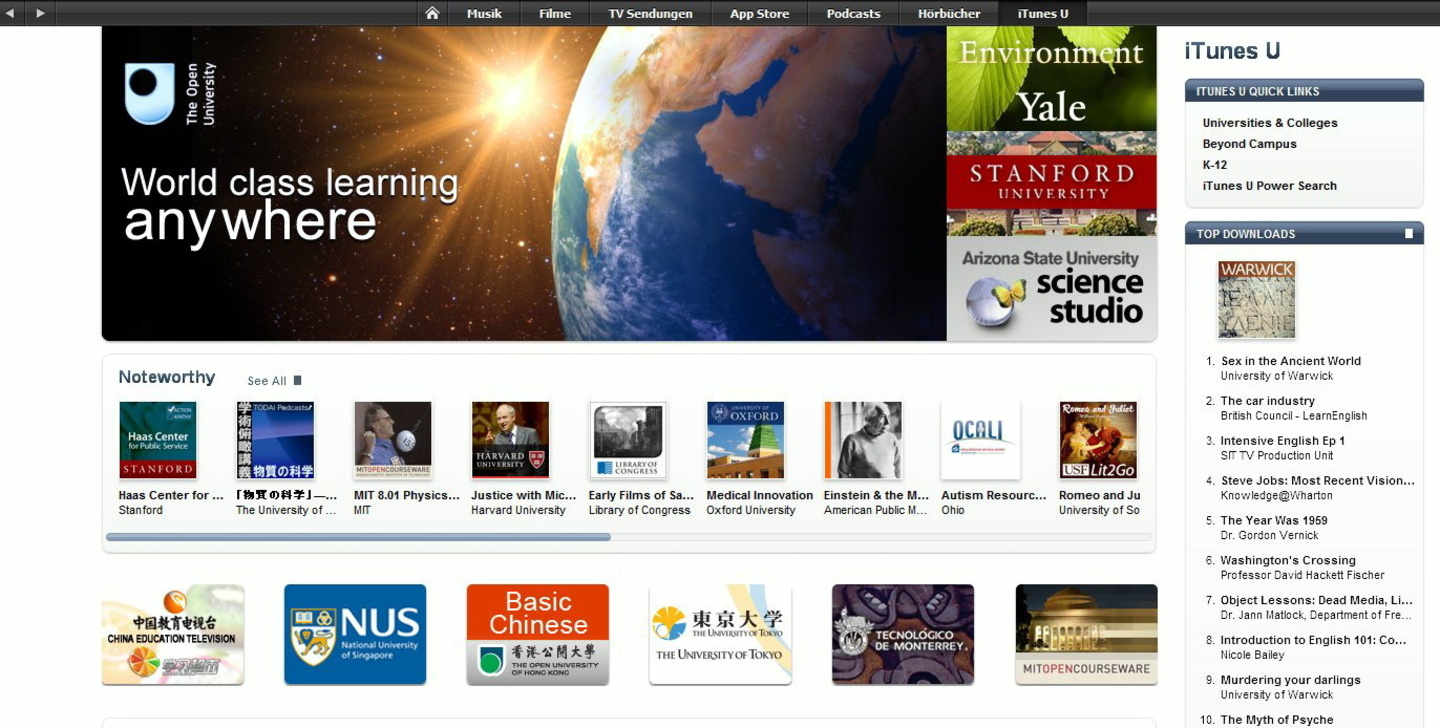Screen dimensions: 1440x728
Task: Open 'Steve Jobs: Most Recent Vision...' download
Action: coord(1317,481)
